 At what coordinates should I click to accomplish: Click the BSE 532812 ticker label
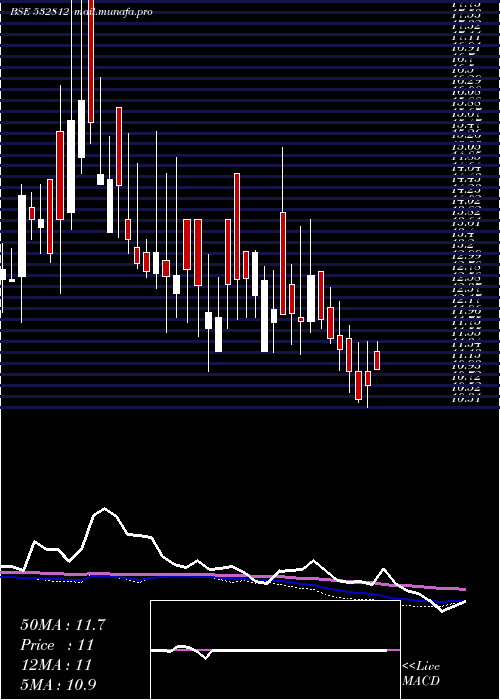40,12
